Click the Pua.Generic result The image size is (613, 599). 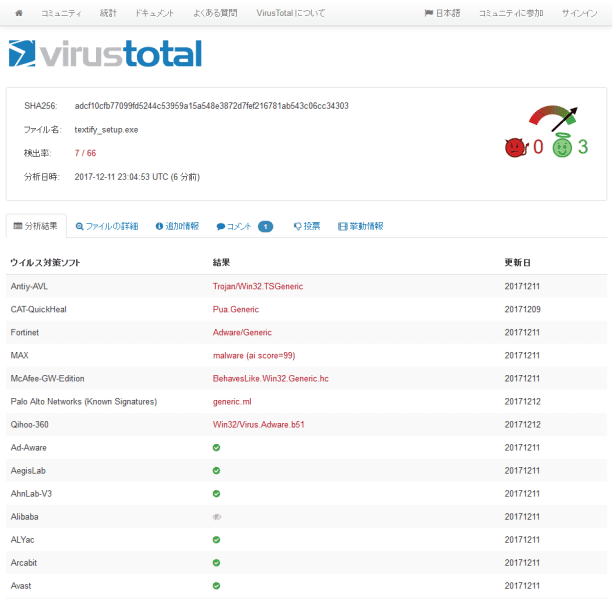236,309
